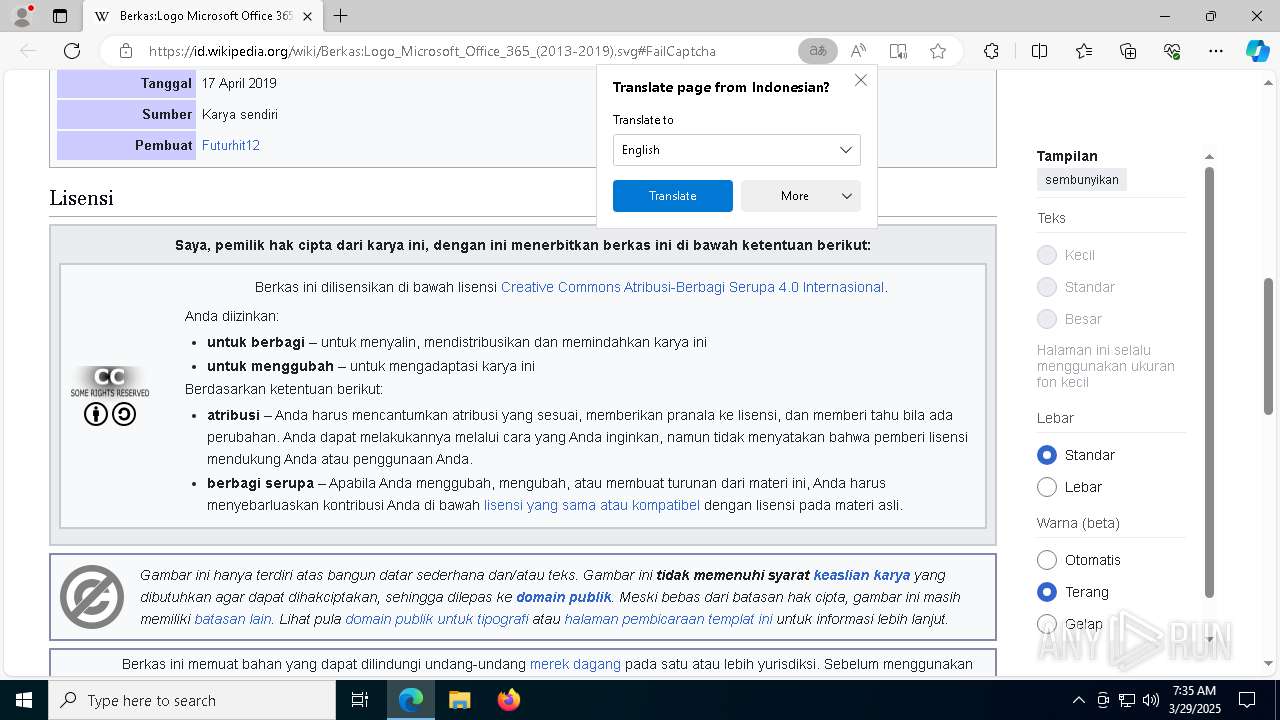Close the Berkas:Logo Microsoft Office 365 tab
1280x720 pixels.
pyautogui.click(x=307, y=16)
